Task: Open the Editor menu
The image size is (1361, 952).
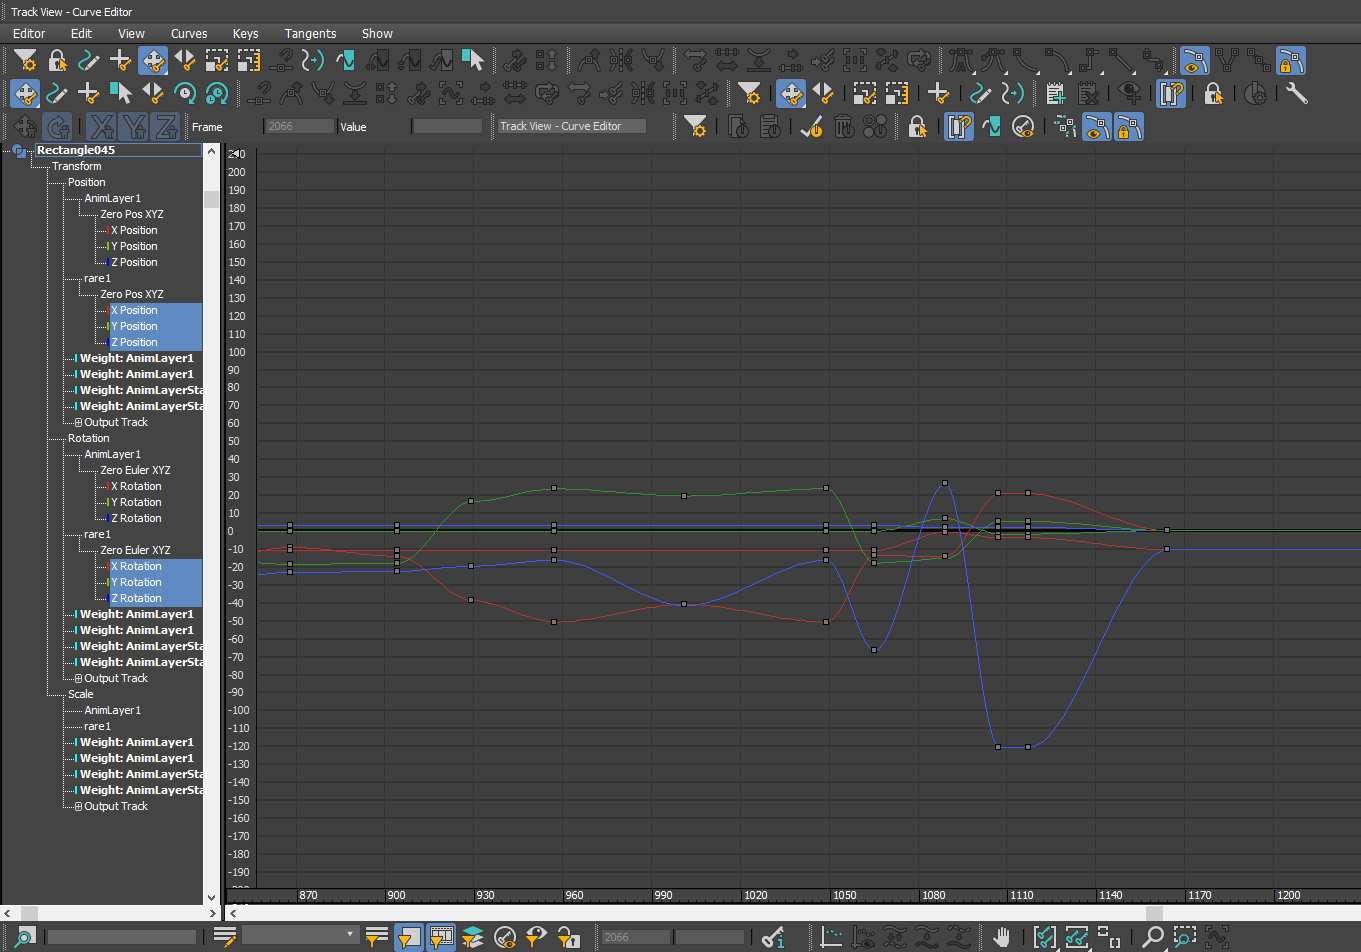Action: pos(29,33)
